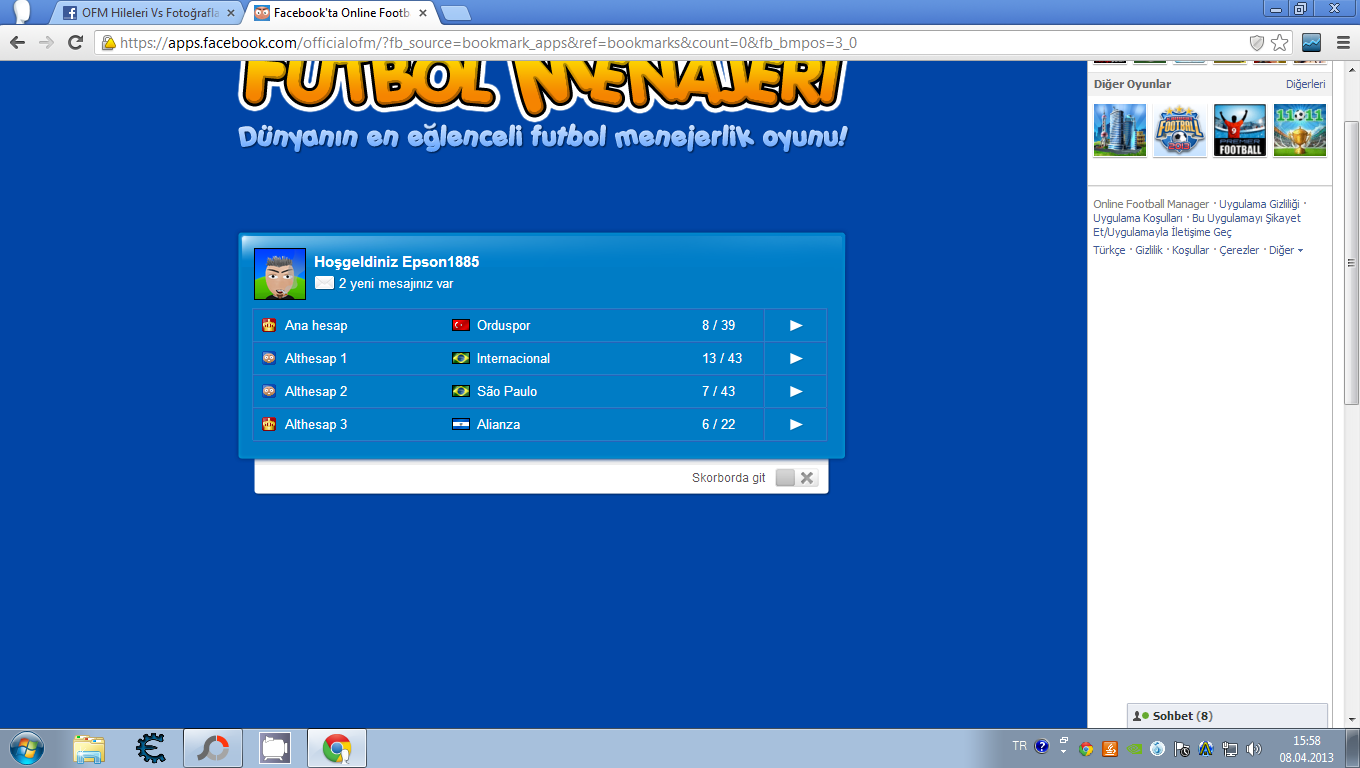Open the Althesap 1 arrow for Internacional
The image size is (1360, 768).
coord(796,358)
